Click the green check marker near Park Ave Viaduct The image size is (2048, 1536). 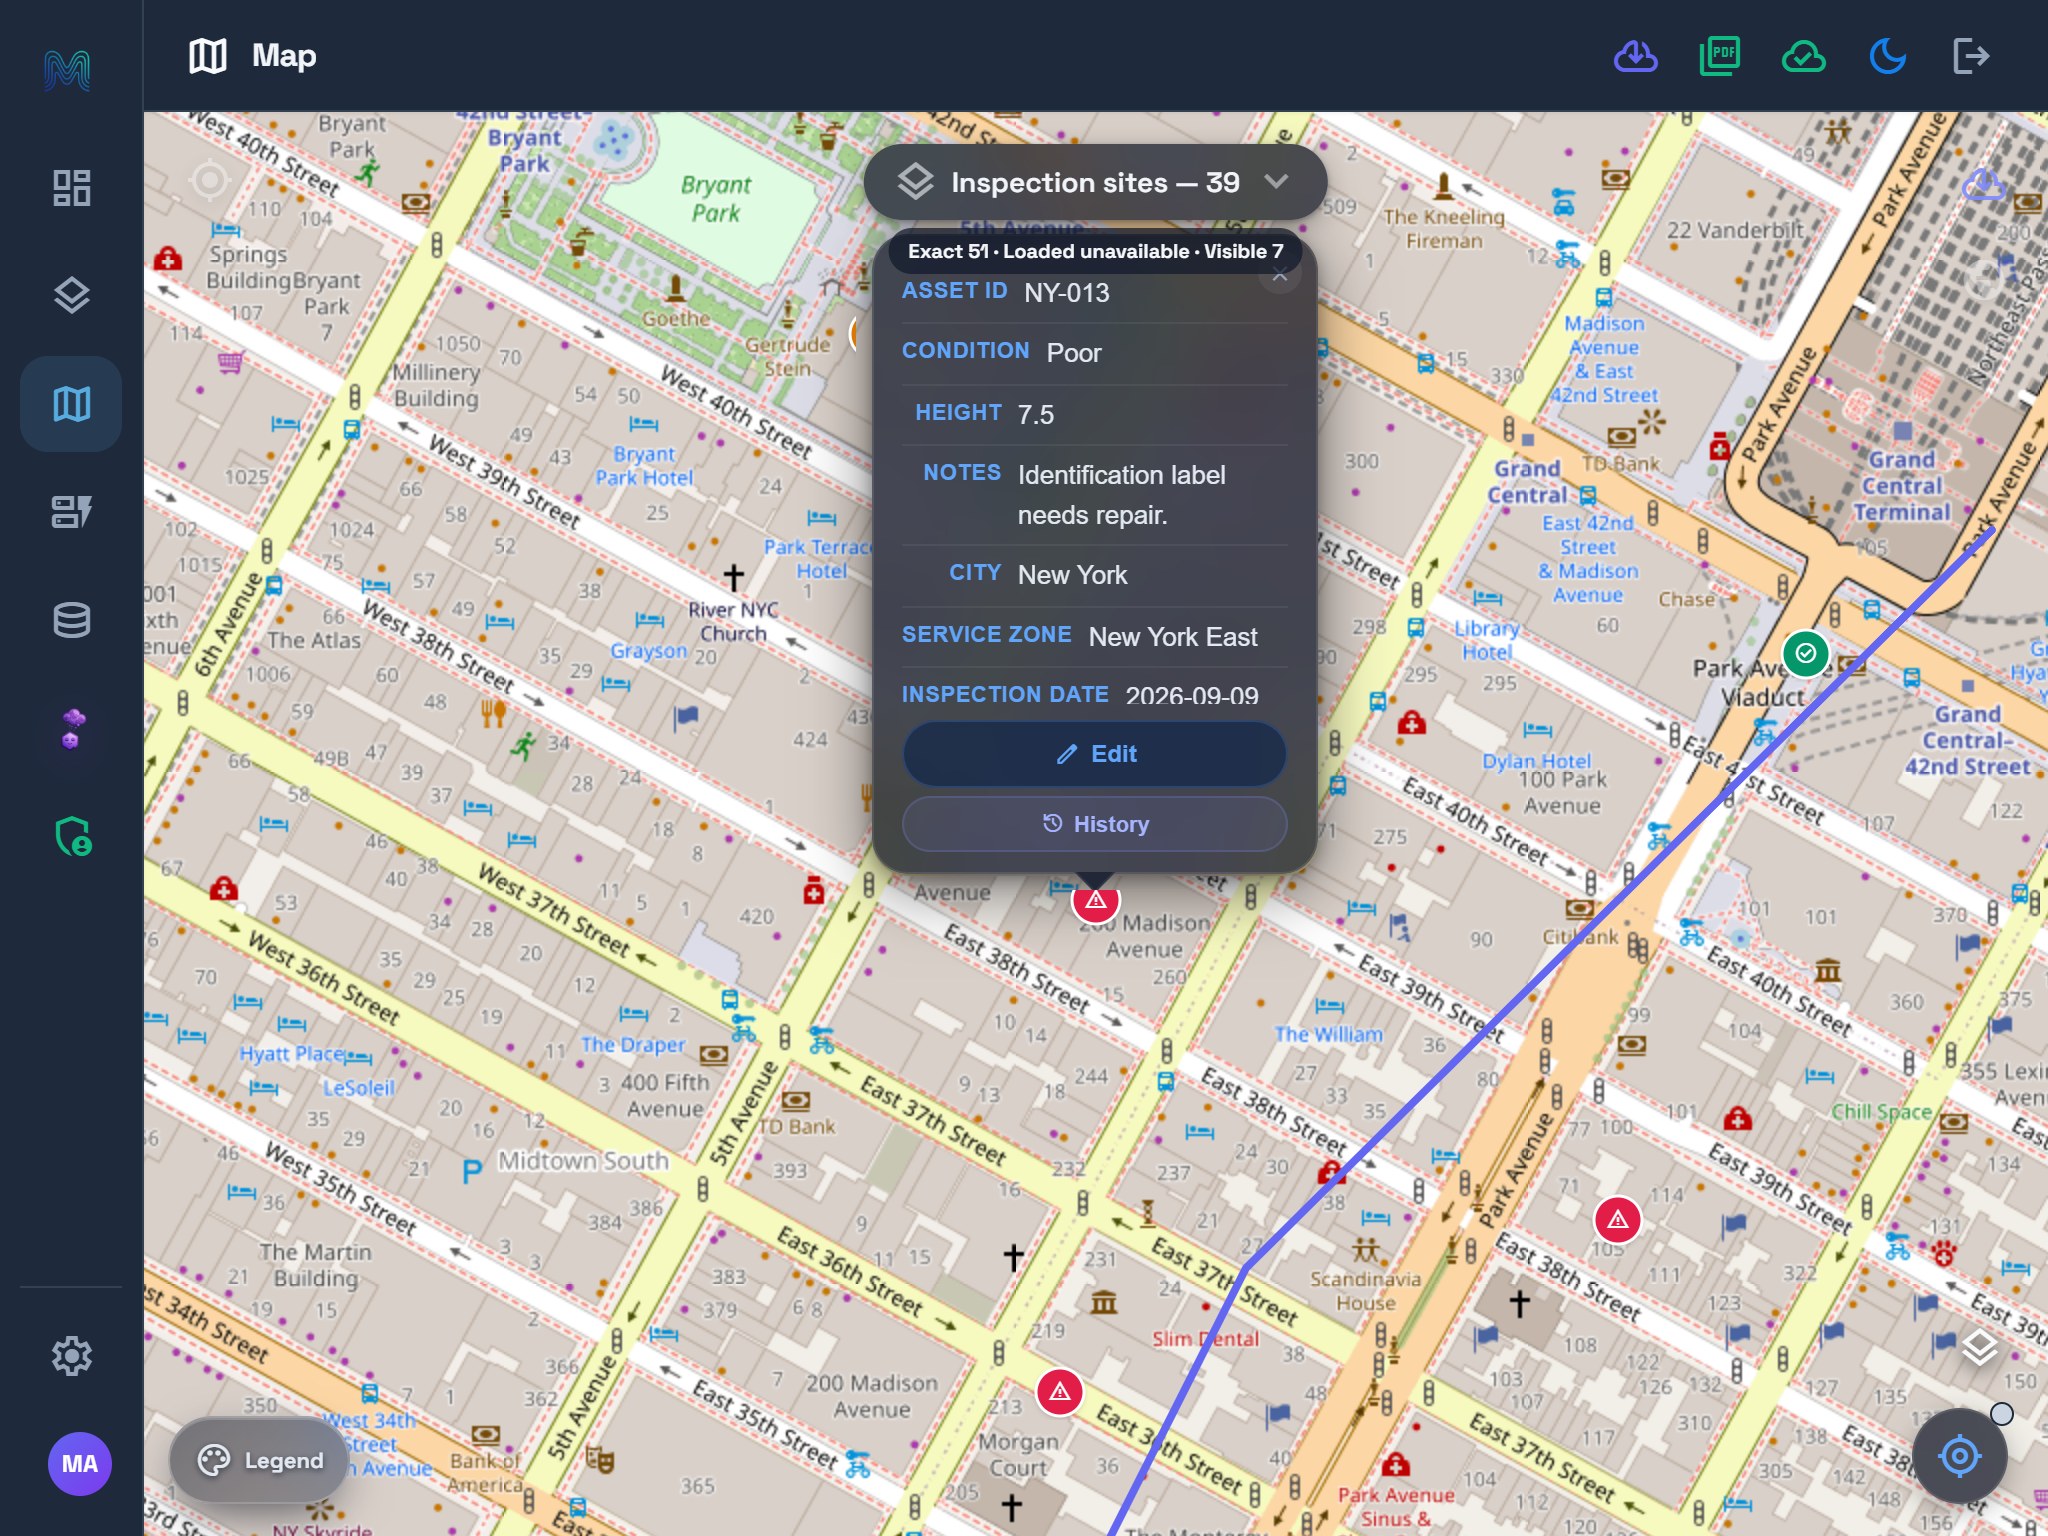[1806, 654]
